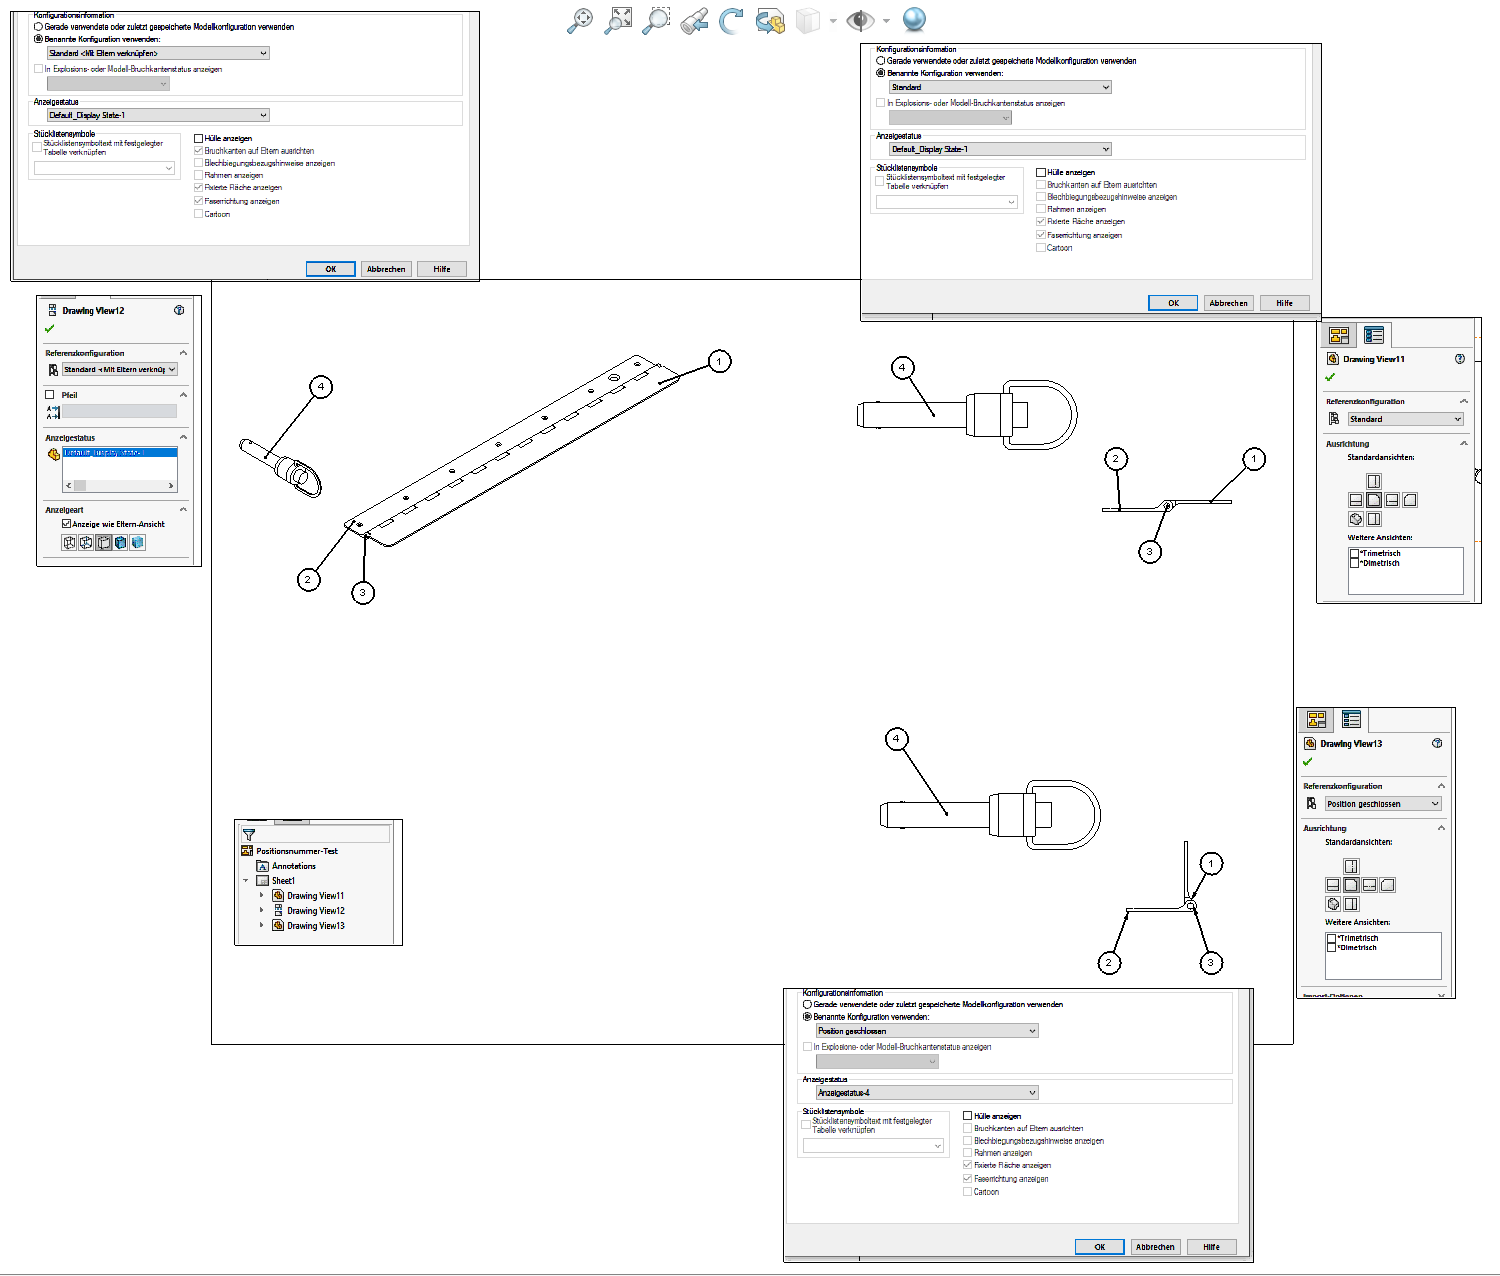1500x1276 pixels.
Task: Open the 3D Drawing View tool
Action: coord(770,20)
